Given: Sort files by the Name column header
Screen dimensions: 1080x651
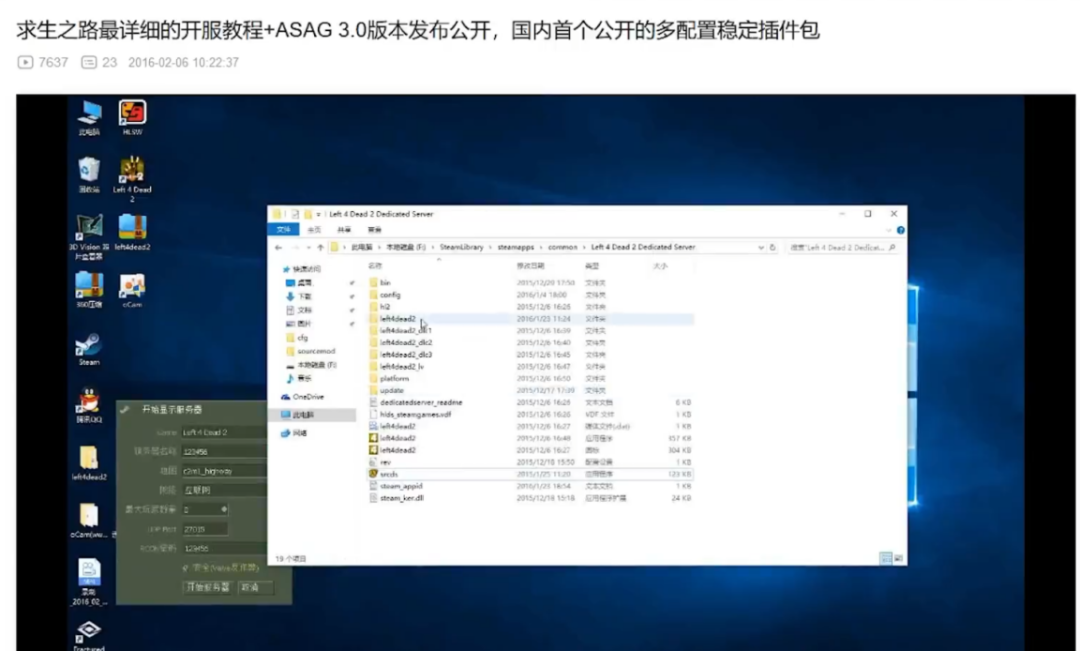Looking at the screenshot, I should pos(375,266).
